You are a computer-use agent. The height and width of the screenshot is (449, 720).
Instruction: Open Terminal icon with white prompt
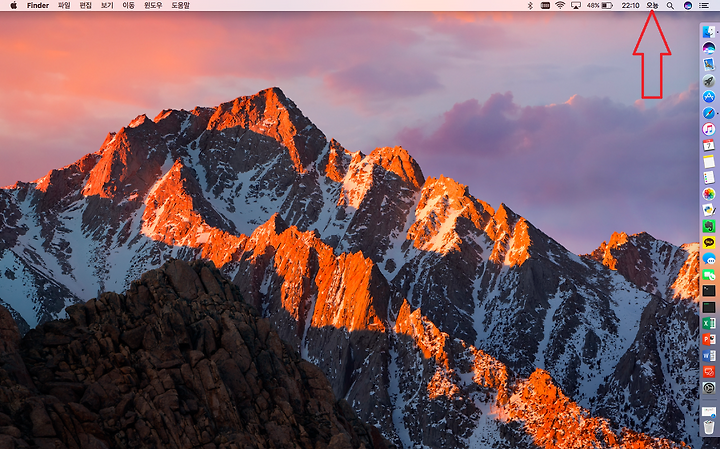pos(709,291)
